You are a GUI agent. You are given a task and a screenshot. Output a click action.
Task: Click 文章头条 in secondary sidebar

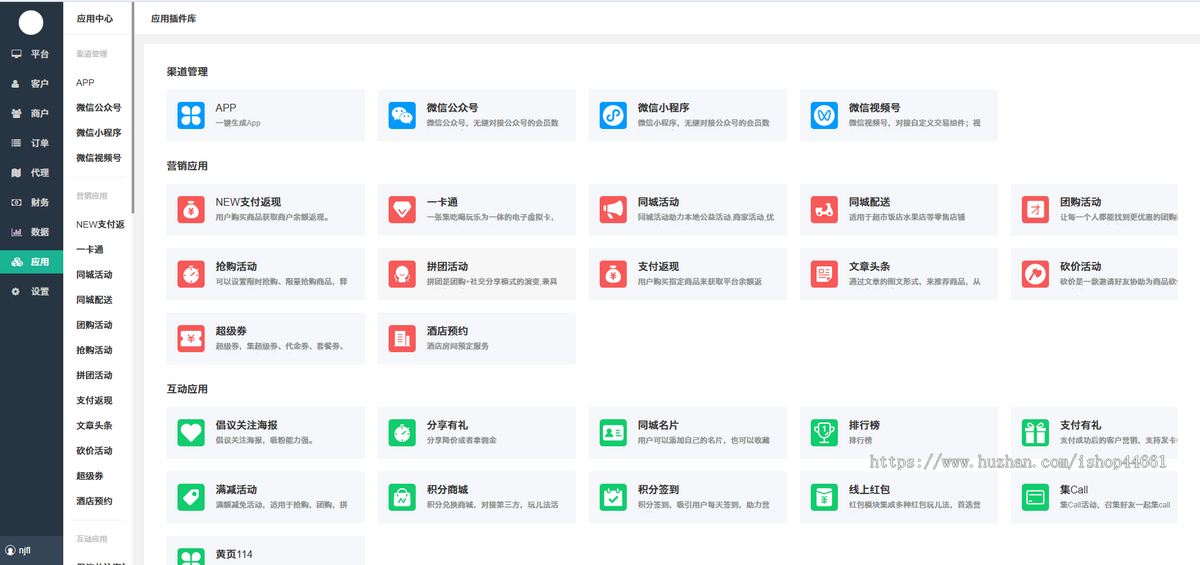tap(94, 426)
